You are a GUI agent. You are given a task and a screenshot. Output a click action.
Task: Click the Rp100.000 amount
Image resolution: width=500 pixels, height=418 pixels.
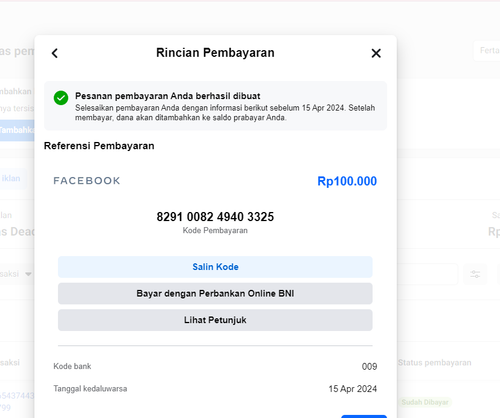[347, 181]
